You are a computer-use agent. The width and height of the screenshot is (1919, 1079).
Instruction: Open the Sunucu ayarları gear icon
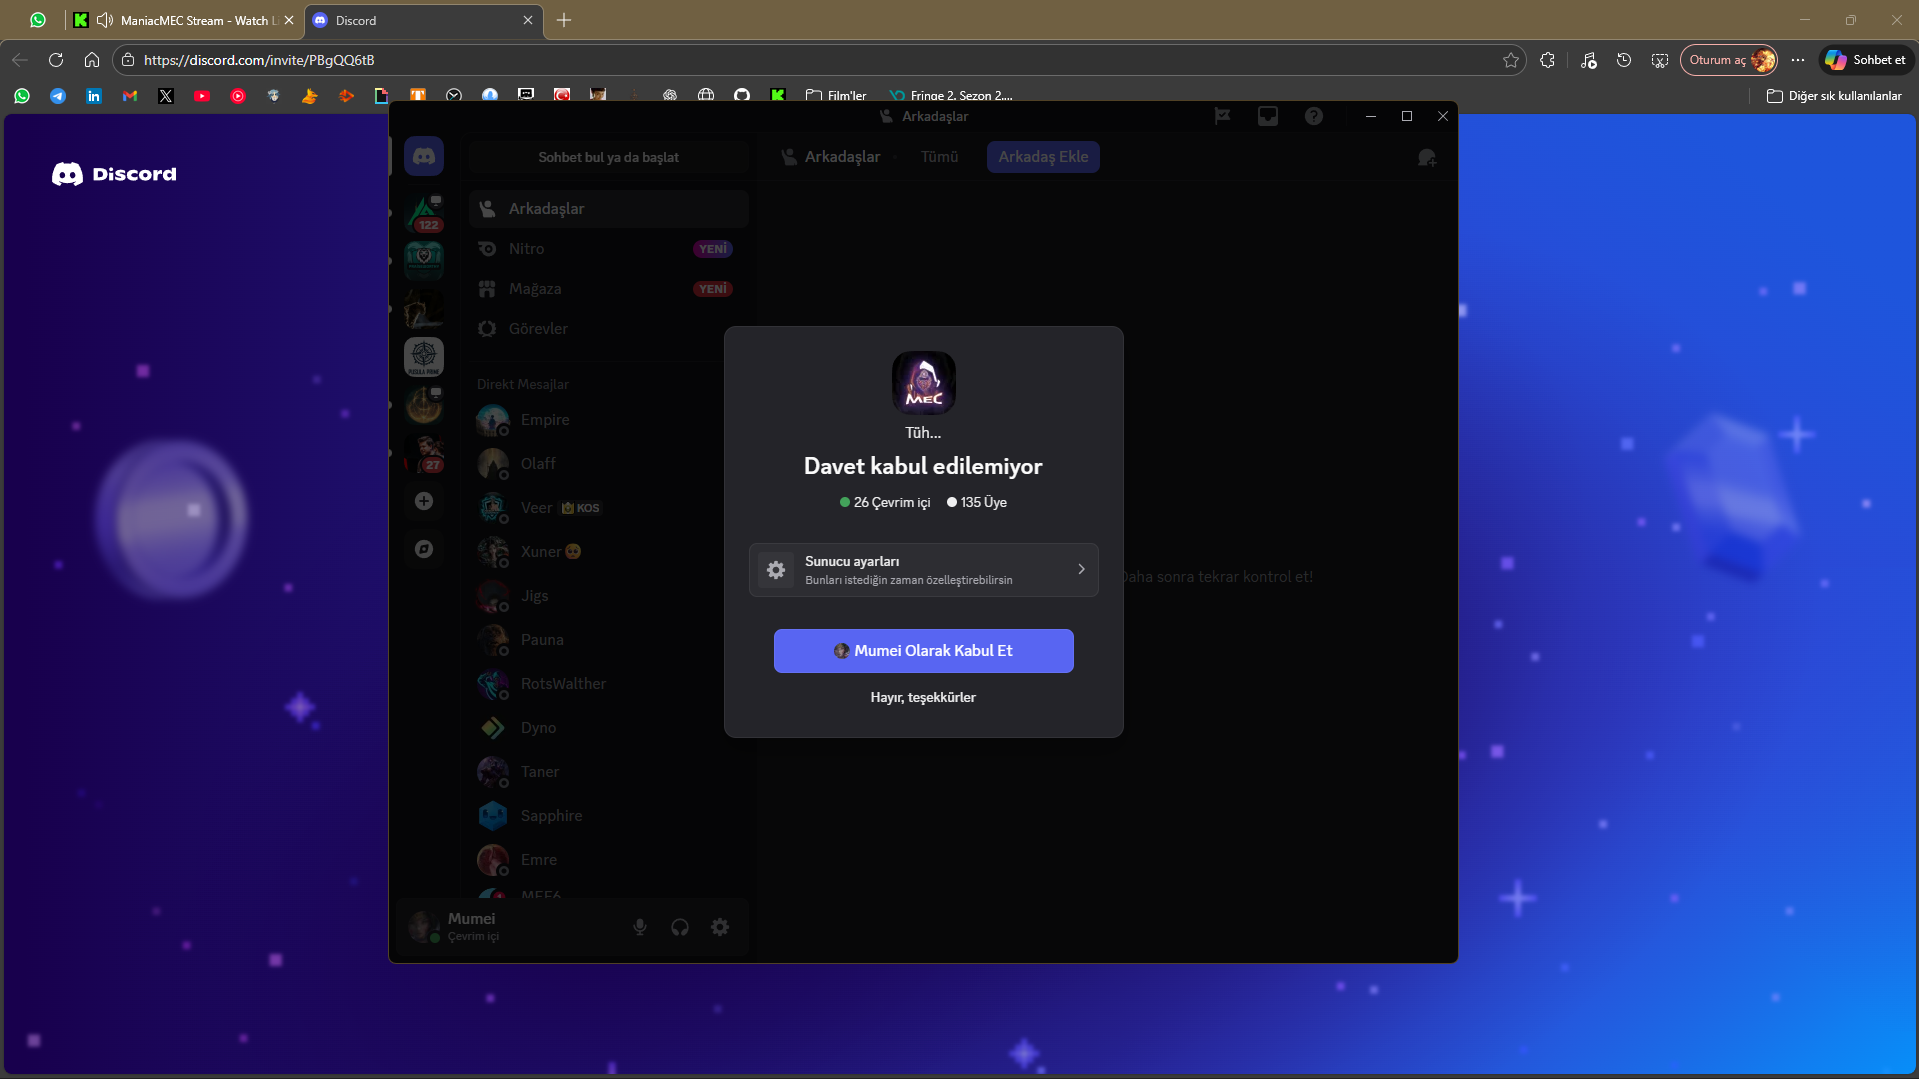776,570
